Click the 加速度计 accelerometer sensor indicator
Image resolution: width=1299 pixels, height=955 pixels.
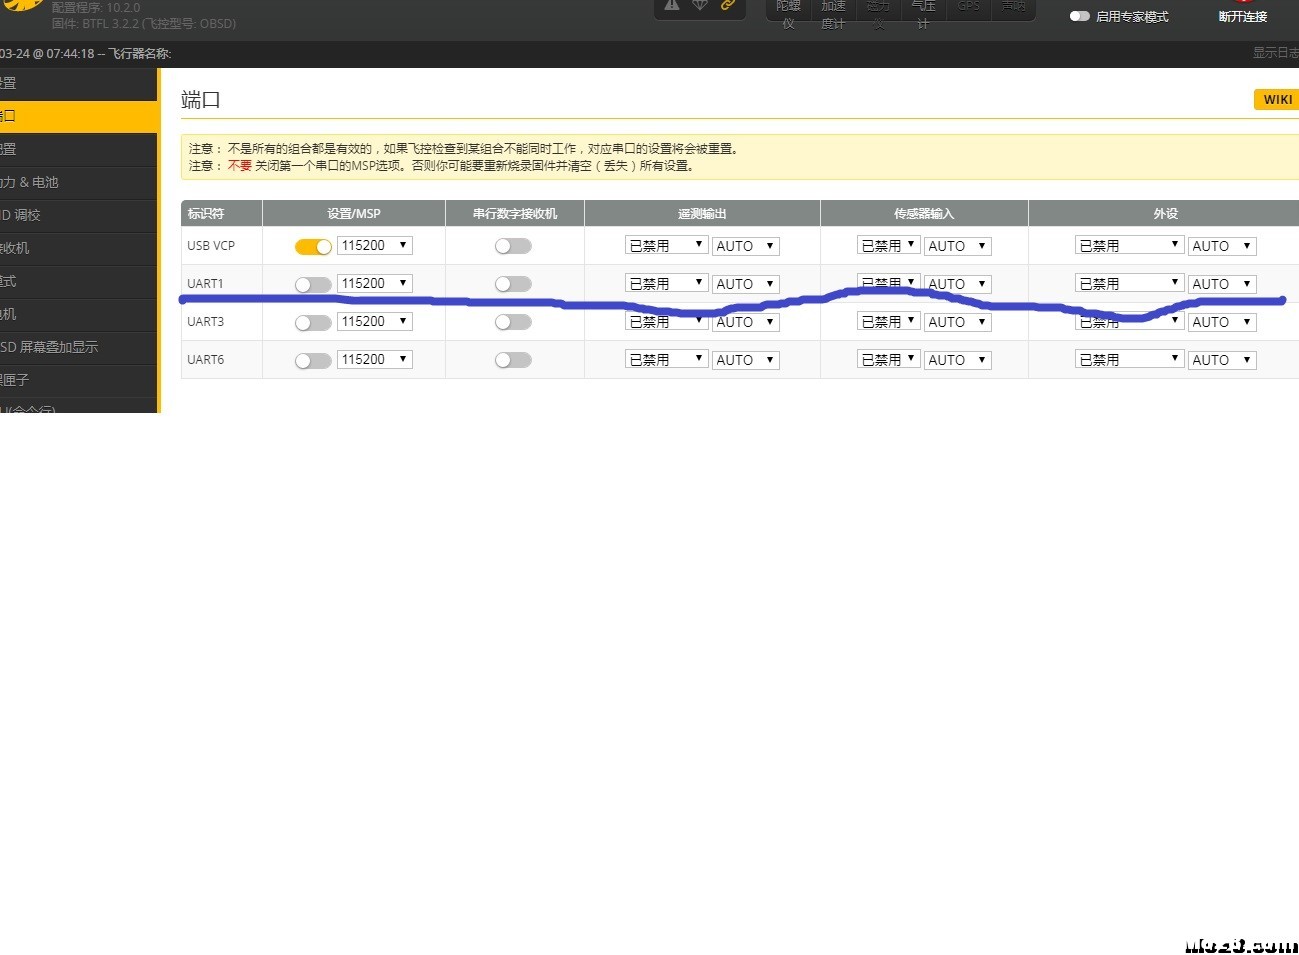(x=833, y=12)
